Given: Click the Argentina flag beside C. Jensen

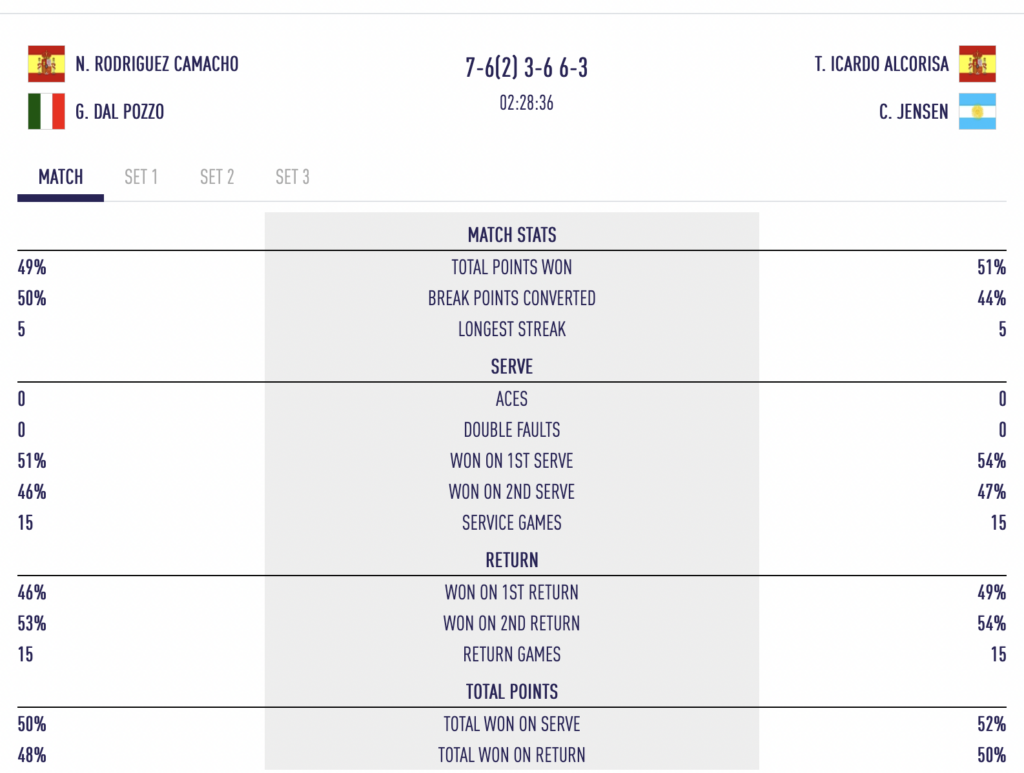Looking at the screenshot, I should pos(977,111).
